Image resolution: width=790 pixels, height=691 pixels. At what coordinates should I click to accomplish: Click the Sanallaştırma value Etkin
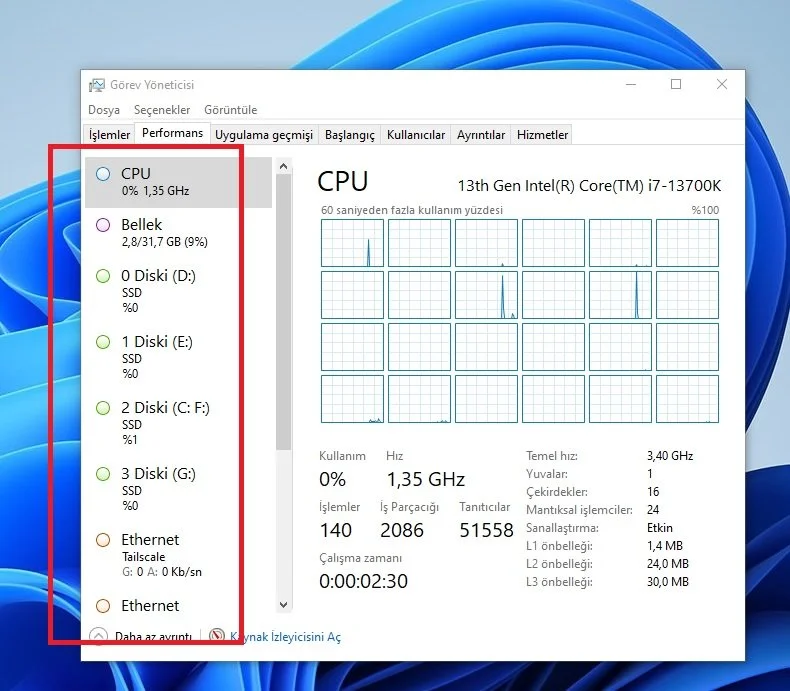point(660,528)
